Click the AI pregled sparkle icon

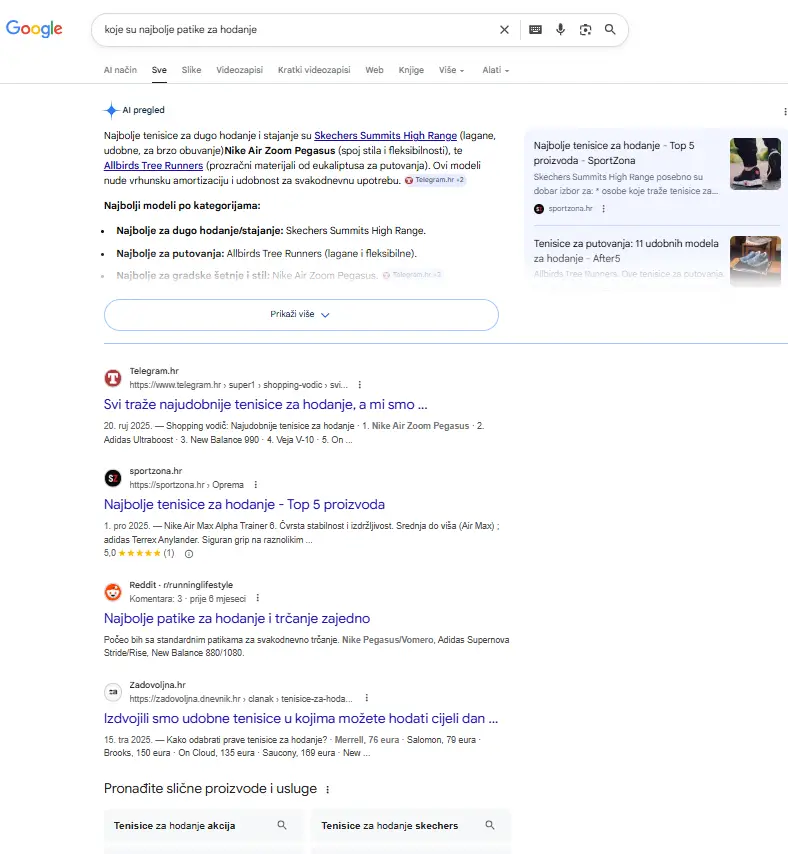coord(111,110)
